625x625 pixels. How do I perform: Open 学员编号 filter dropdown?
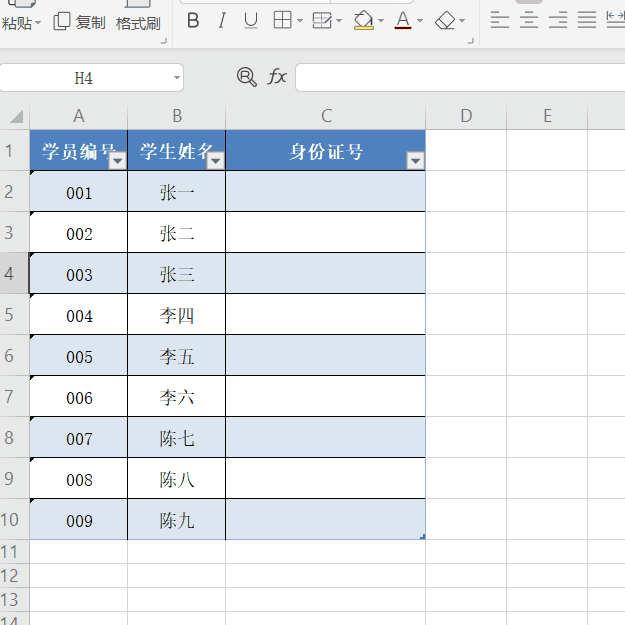118,161
